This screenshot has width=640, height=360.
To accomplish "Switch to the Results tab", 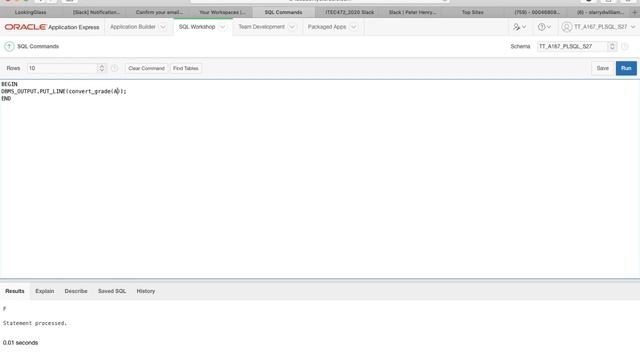I will coord(15,291).
